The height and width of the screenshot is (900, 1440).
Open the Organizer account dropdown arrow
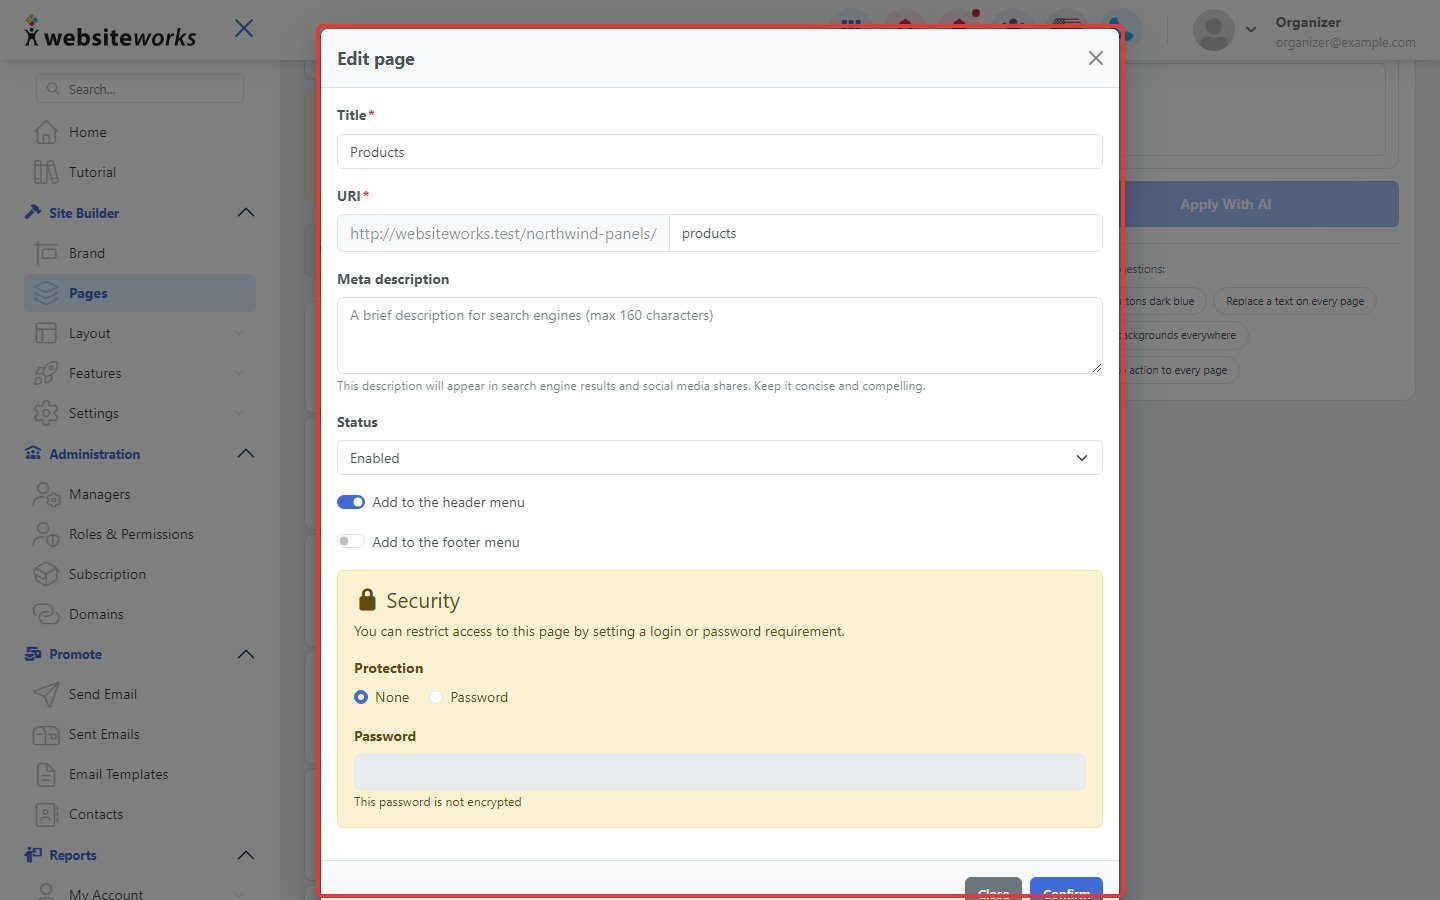pos(1251,30)
